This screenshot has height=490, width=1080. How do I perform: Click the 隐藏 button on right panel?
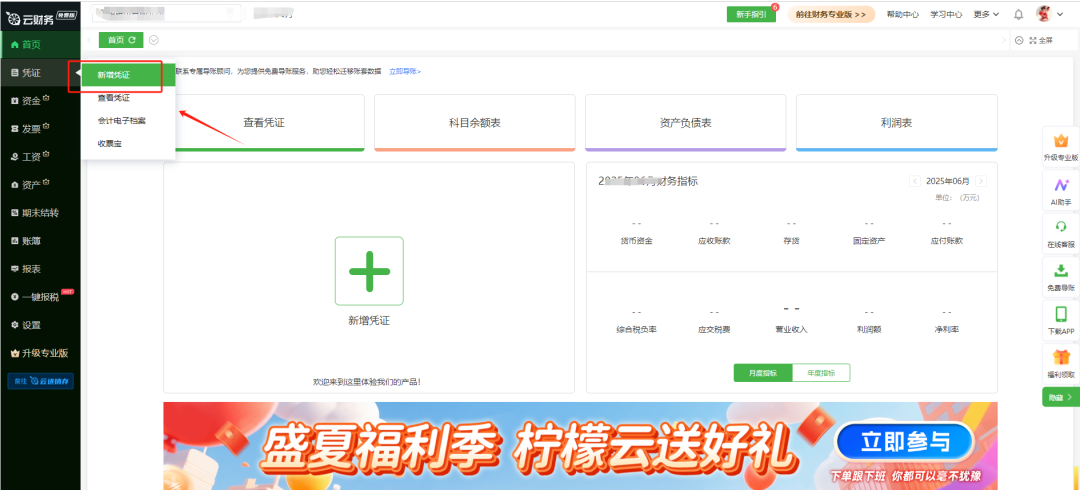pyautogui.click(x=1061, y=397)
